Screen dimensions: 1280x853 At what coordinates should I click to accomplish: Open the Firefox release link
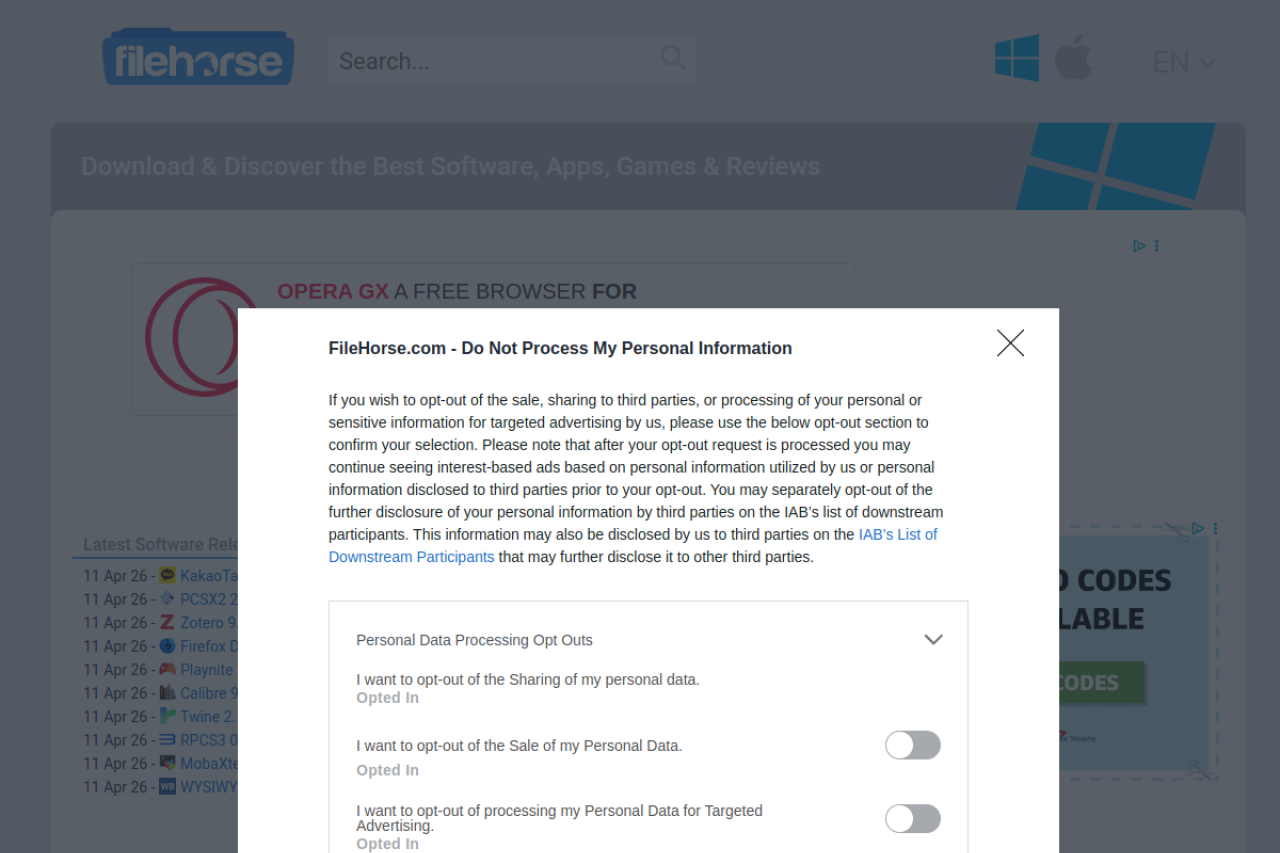pyautogui.click(x=208, y=646)
